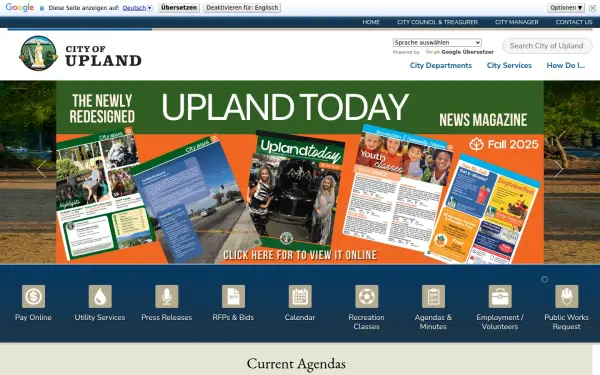The width and height of the screenshot is (600, 375).
Task: Show previous banner slide with left arrow
Action: (x=41, y=169)
